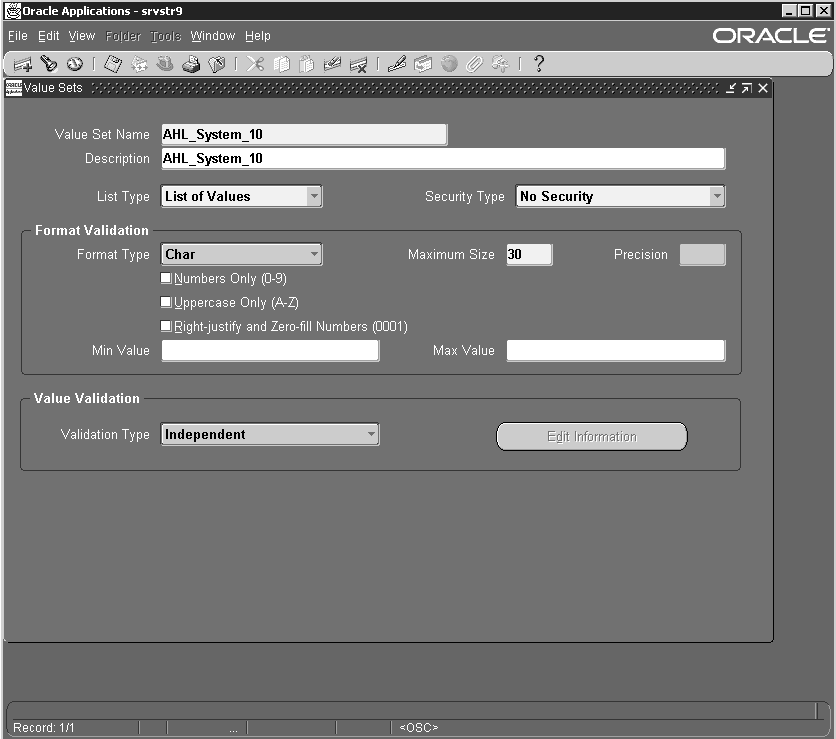This screenshot has height=739, width=836.
Task: Click the Zoom toolbar icon
Action: [423, 64]
